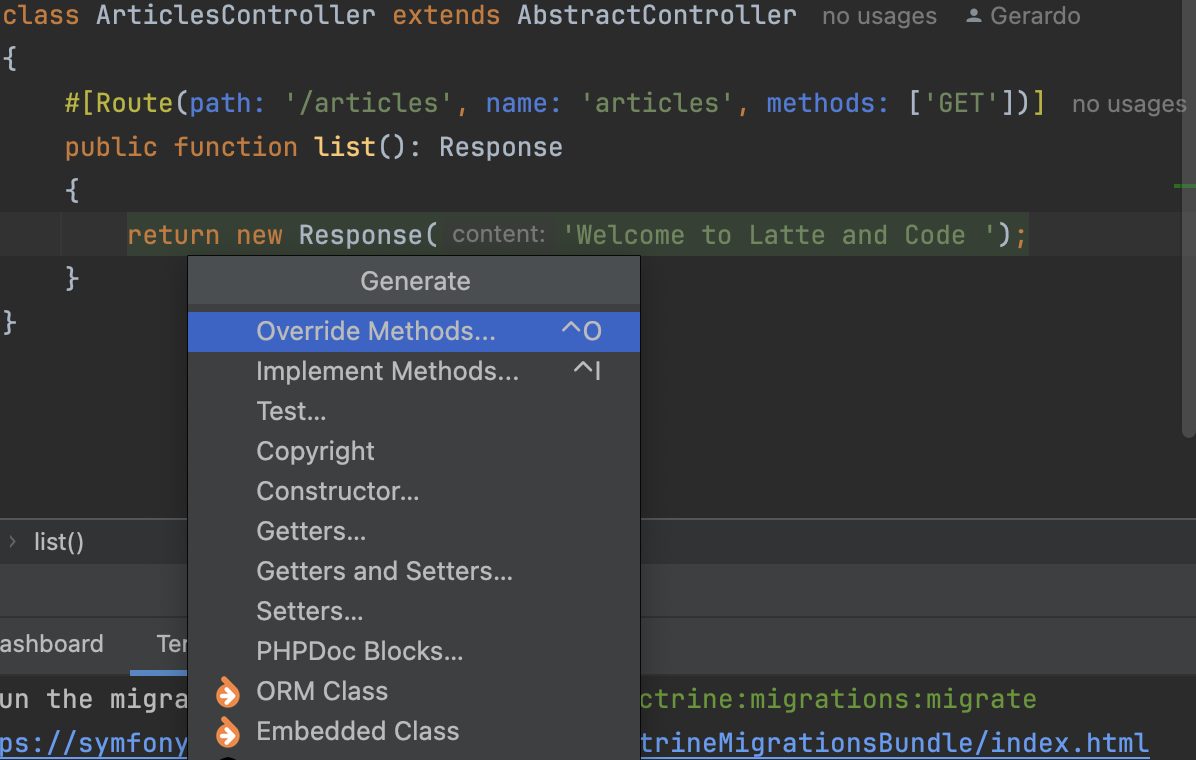The image size is (1196, 760).
Task: Click the green marker in error stripe
Action: pos(1184,186)
